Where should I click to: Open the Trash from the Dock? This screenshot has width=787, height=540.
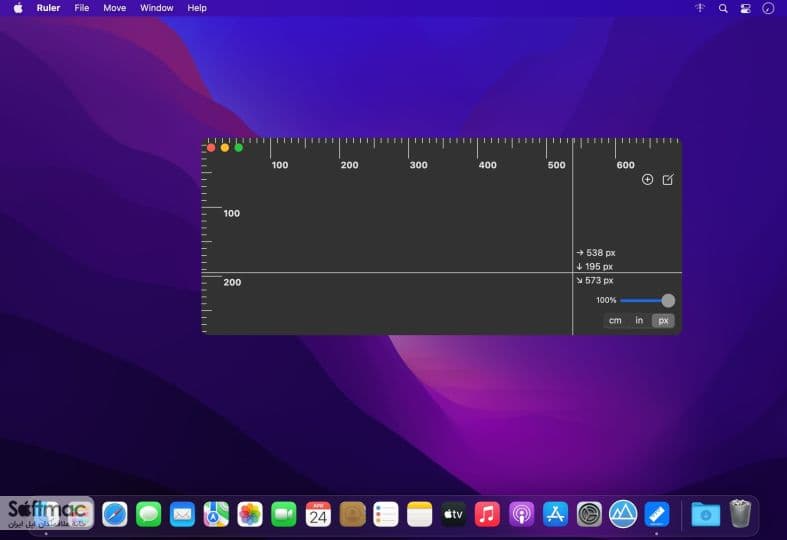pyautogui.click(x=740, y=513)
